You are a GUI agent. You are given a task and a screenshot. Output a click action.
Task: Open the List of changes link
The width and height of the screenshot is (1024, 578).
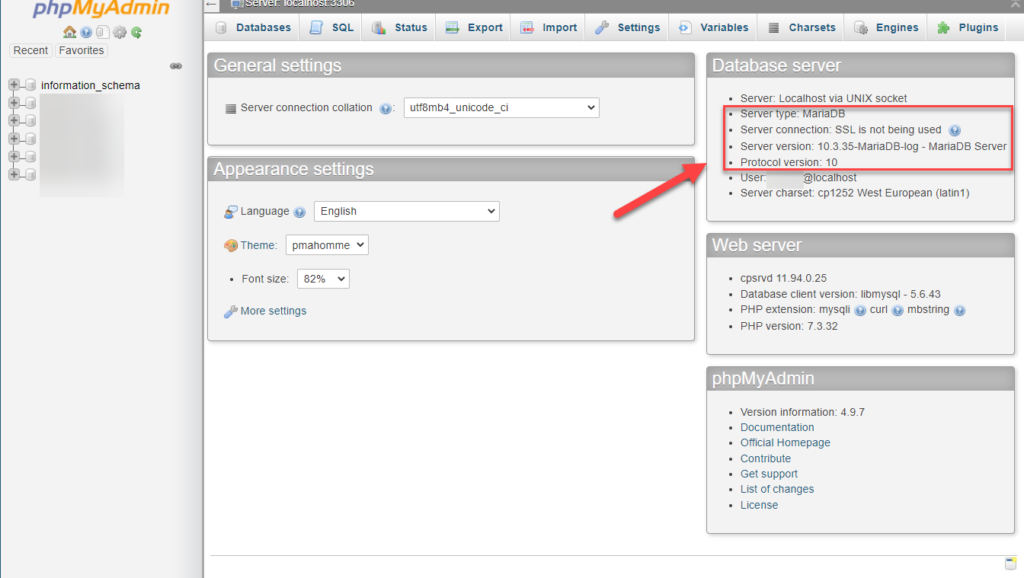coord(777,489)
